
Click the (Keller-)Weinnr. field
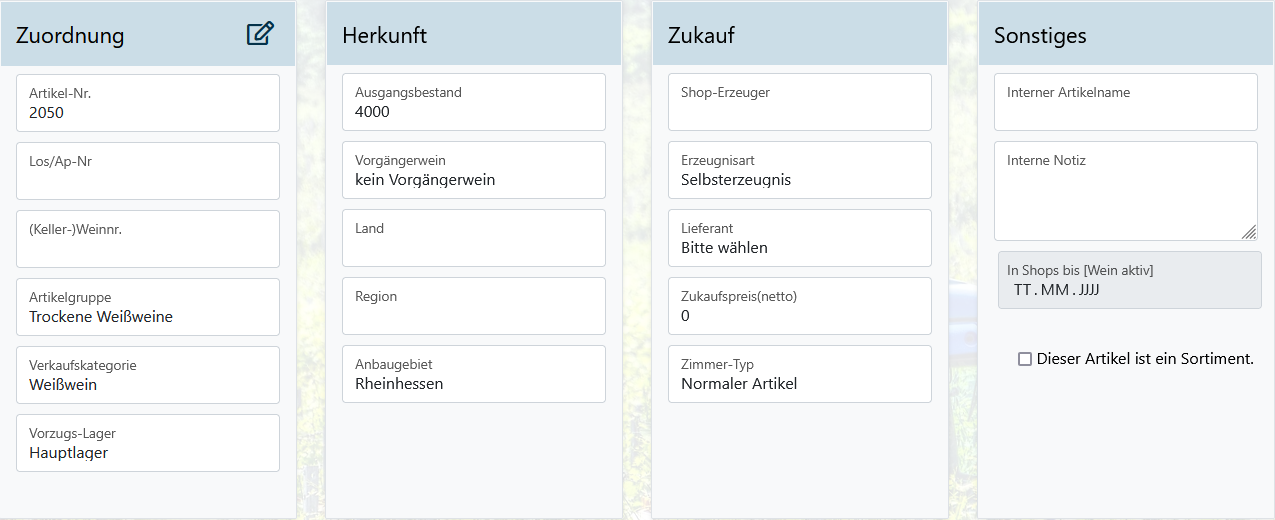[x=148, y=239]
